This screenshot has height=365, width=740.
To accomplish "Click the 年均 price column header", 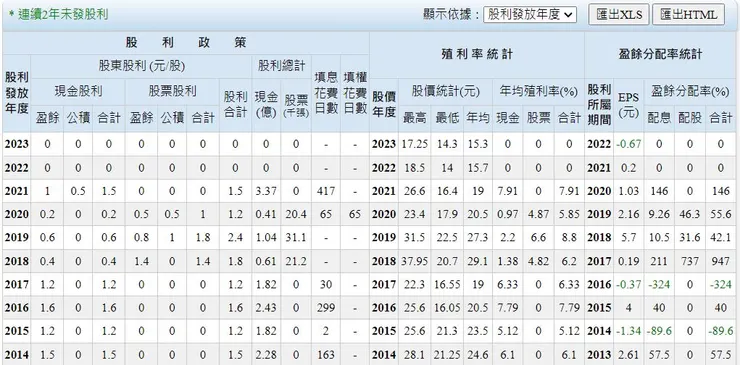I will point(478,118).
